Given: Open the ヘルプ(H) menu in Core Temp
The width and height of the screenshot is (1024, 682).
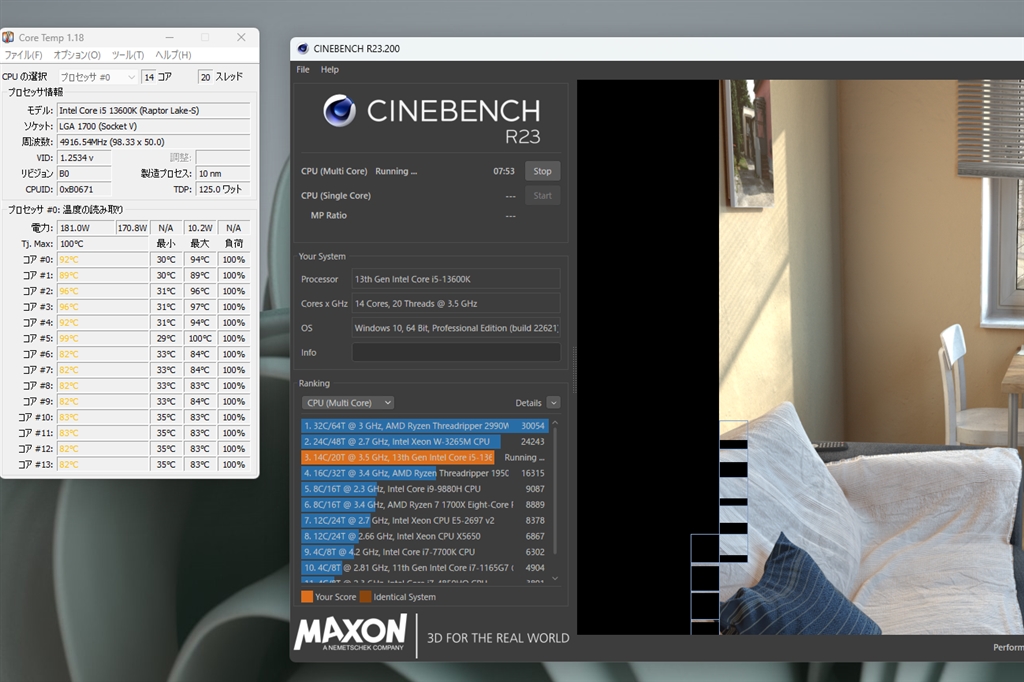Looking at the screenshot, I should [x=173, y=55].
